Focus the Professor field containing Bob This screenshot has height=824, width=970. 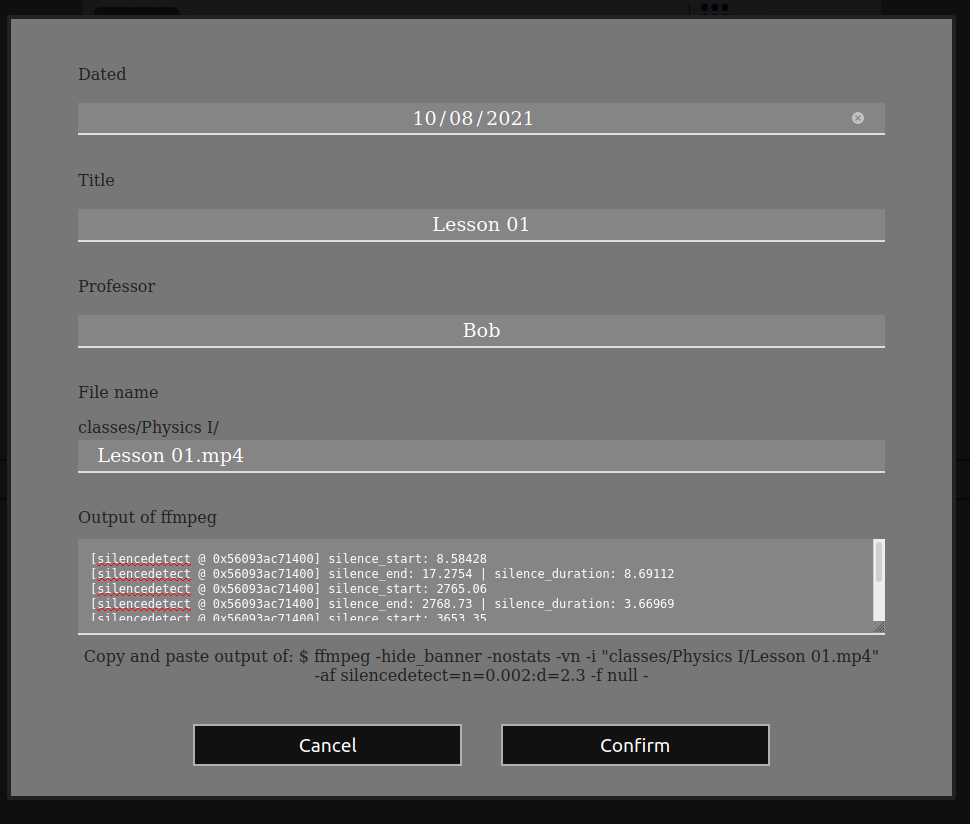click(x=481, y=331)
